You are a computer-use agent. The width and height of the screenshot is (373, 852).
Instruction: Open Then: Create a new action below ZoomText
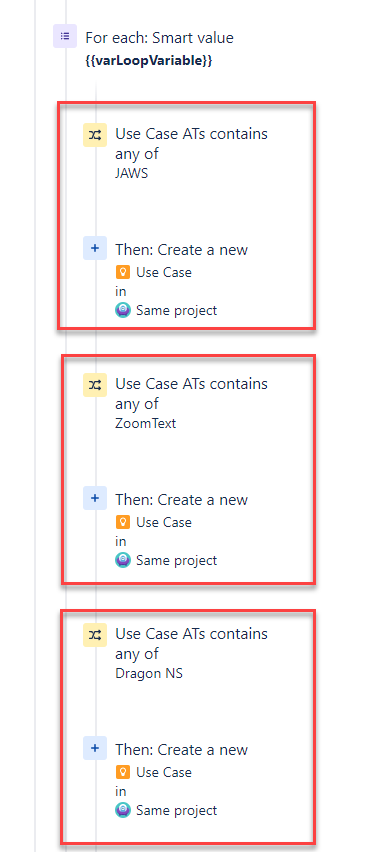[x=181, y=500]
